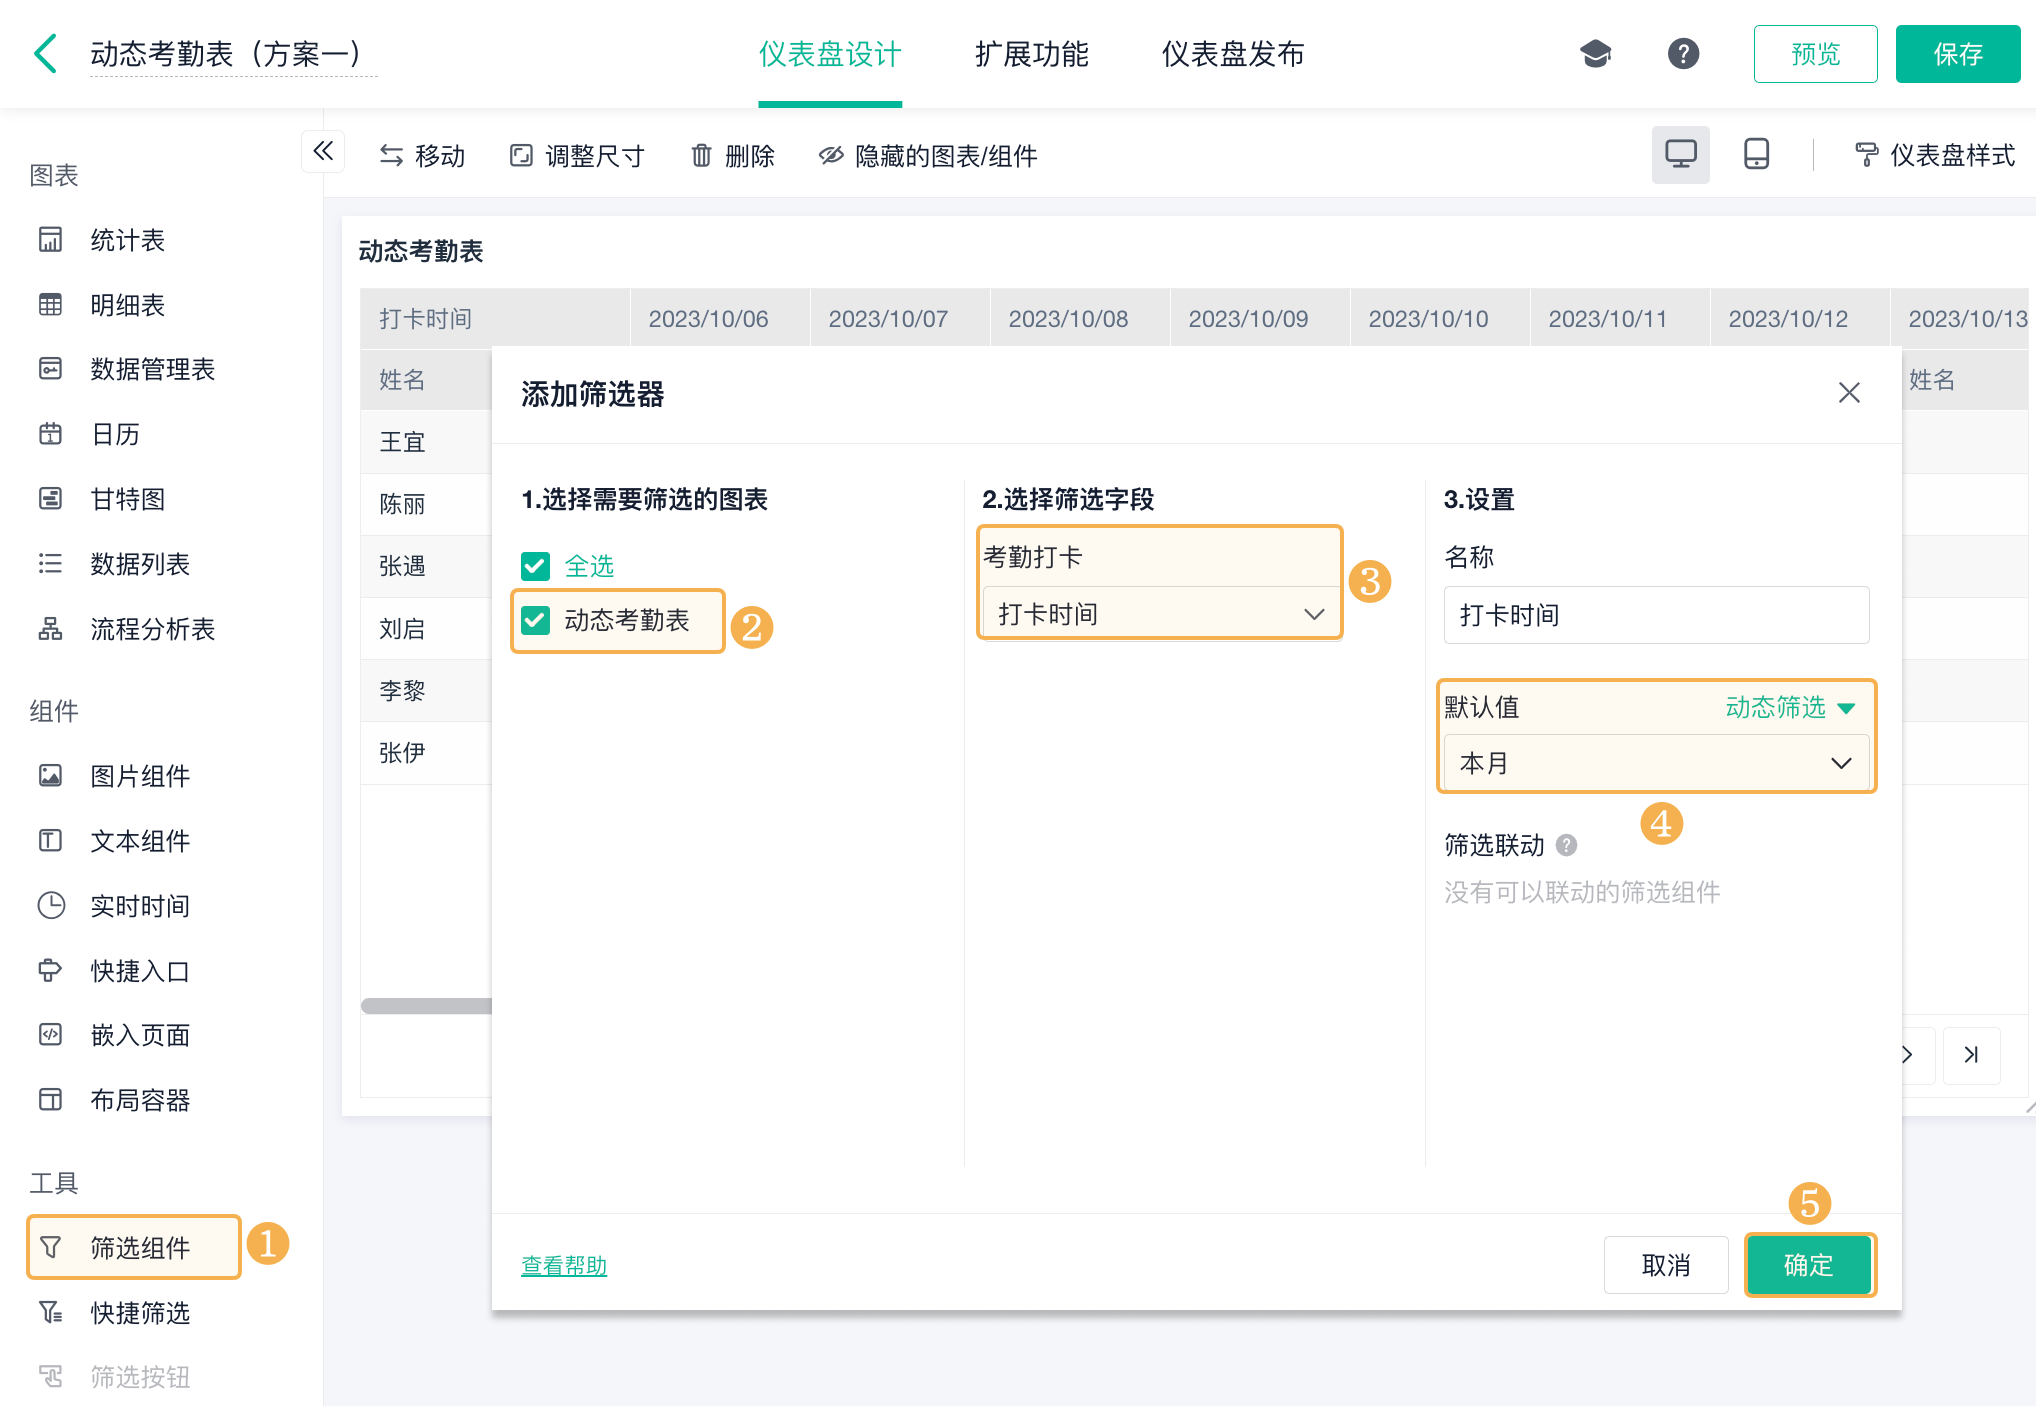This screenshot has height=1406, width=2036.
Task: Select the 筛选组件 filter tool
Action: click(x=134, y=1247)
